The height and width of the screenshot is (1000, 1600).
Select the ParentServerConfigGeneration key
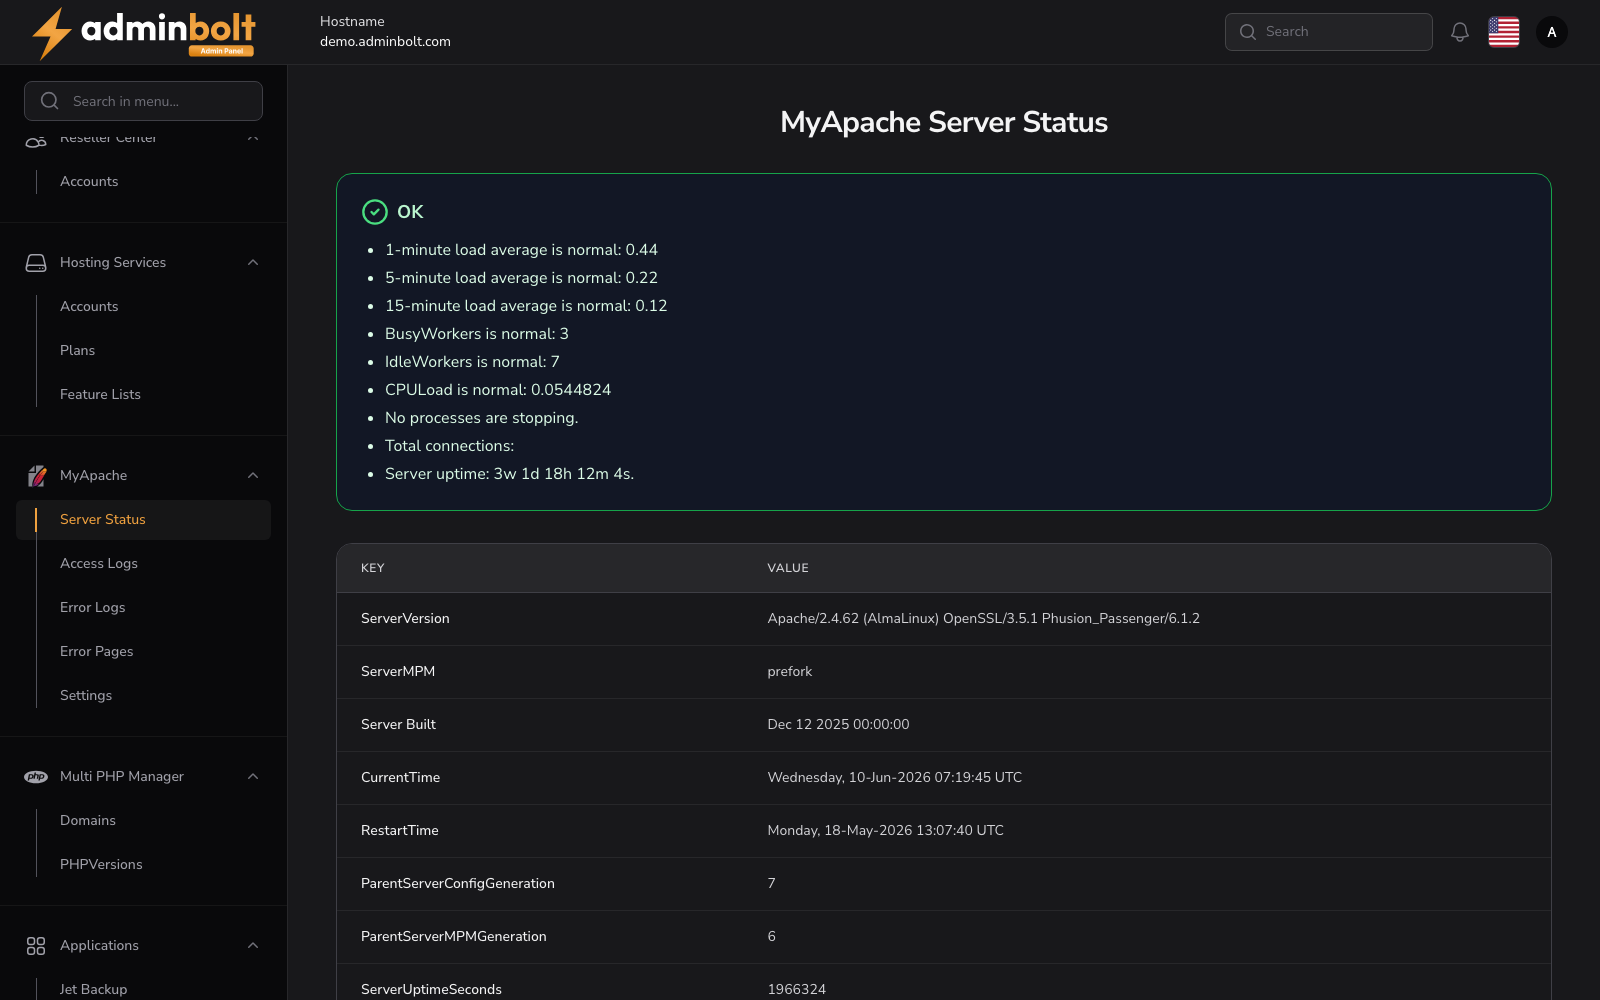coord(458,884)
